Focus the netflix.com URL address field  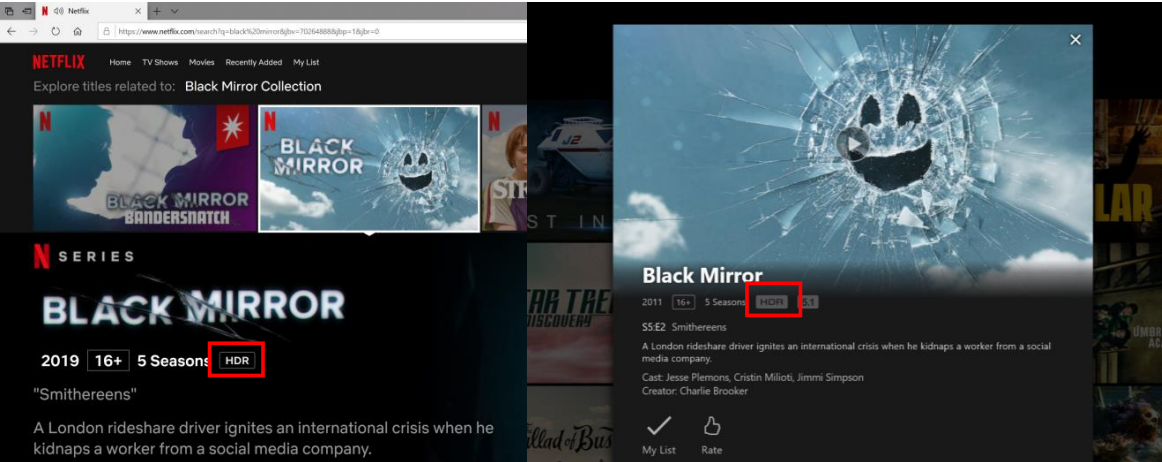tap(311, 32)
